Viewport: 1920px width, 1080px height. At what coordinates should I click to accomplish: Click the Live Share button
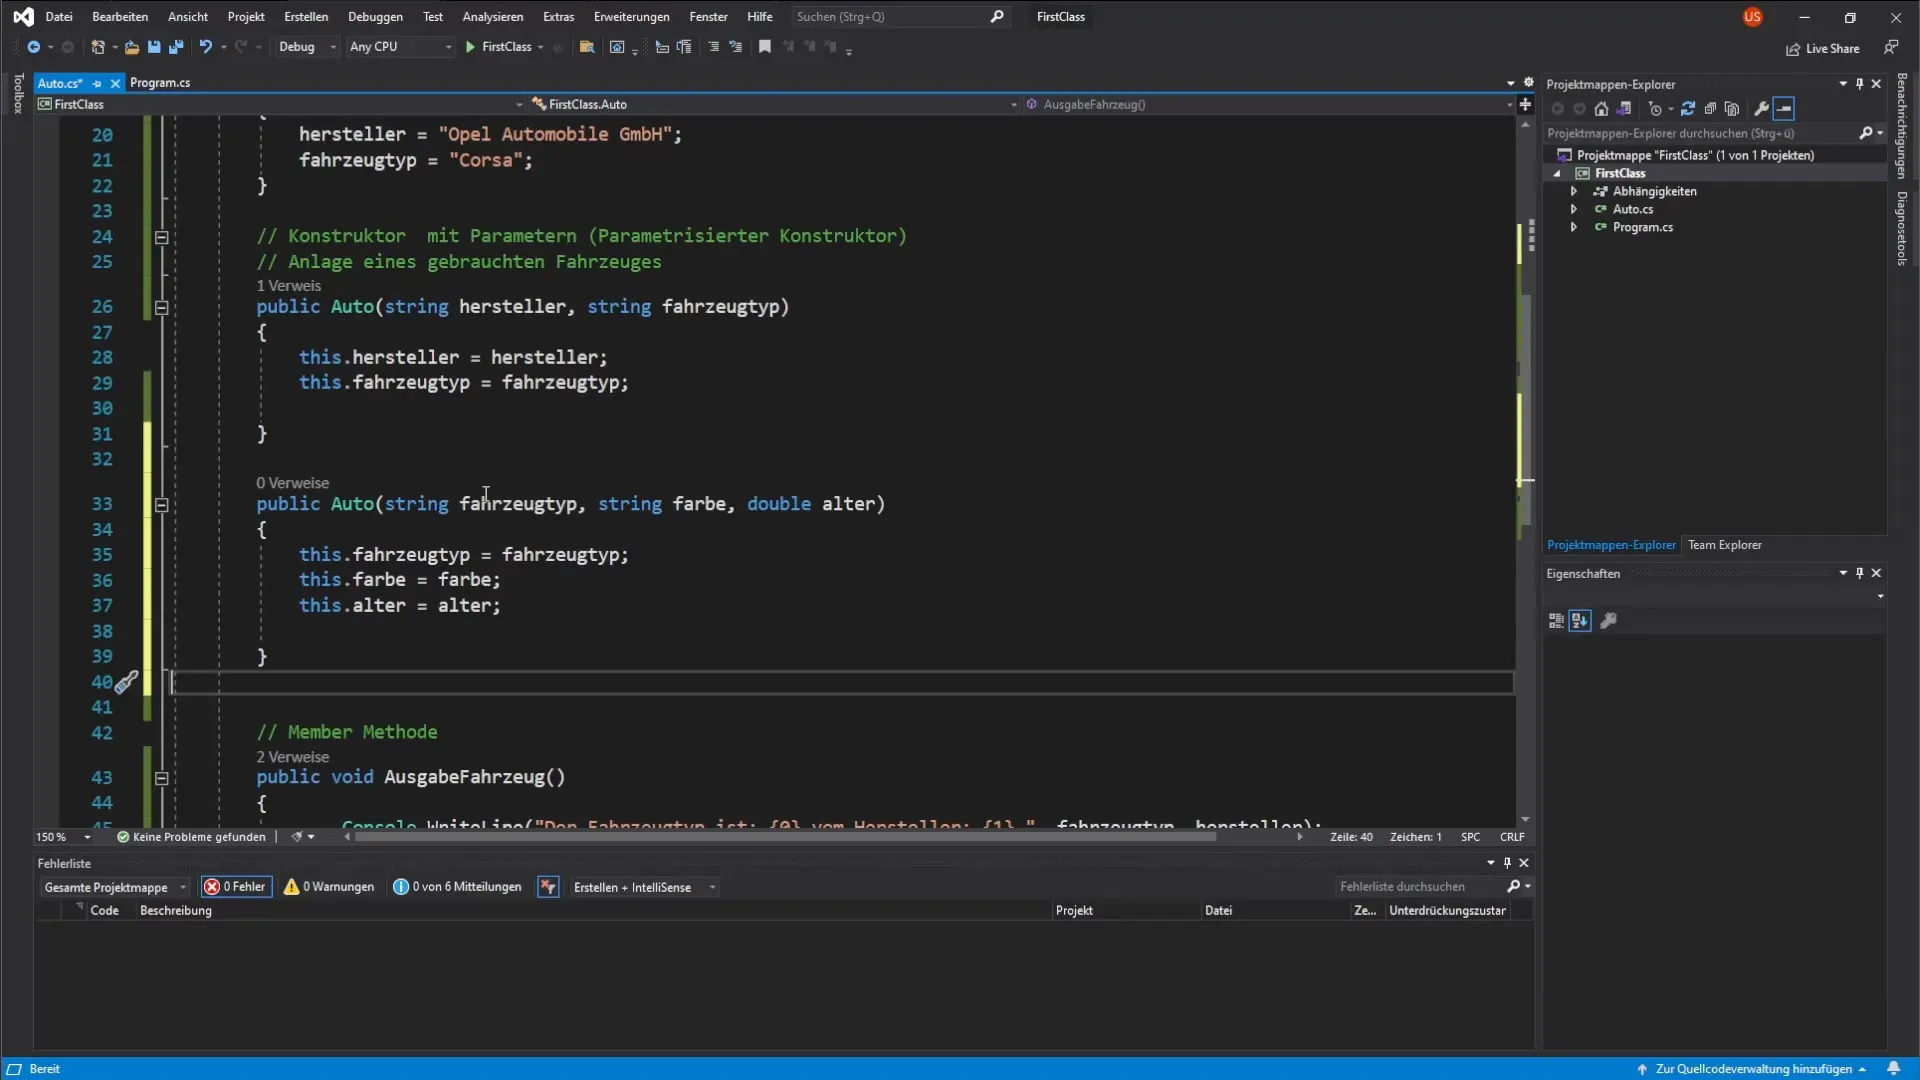point(1823,48)
